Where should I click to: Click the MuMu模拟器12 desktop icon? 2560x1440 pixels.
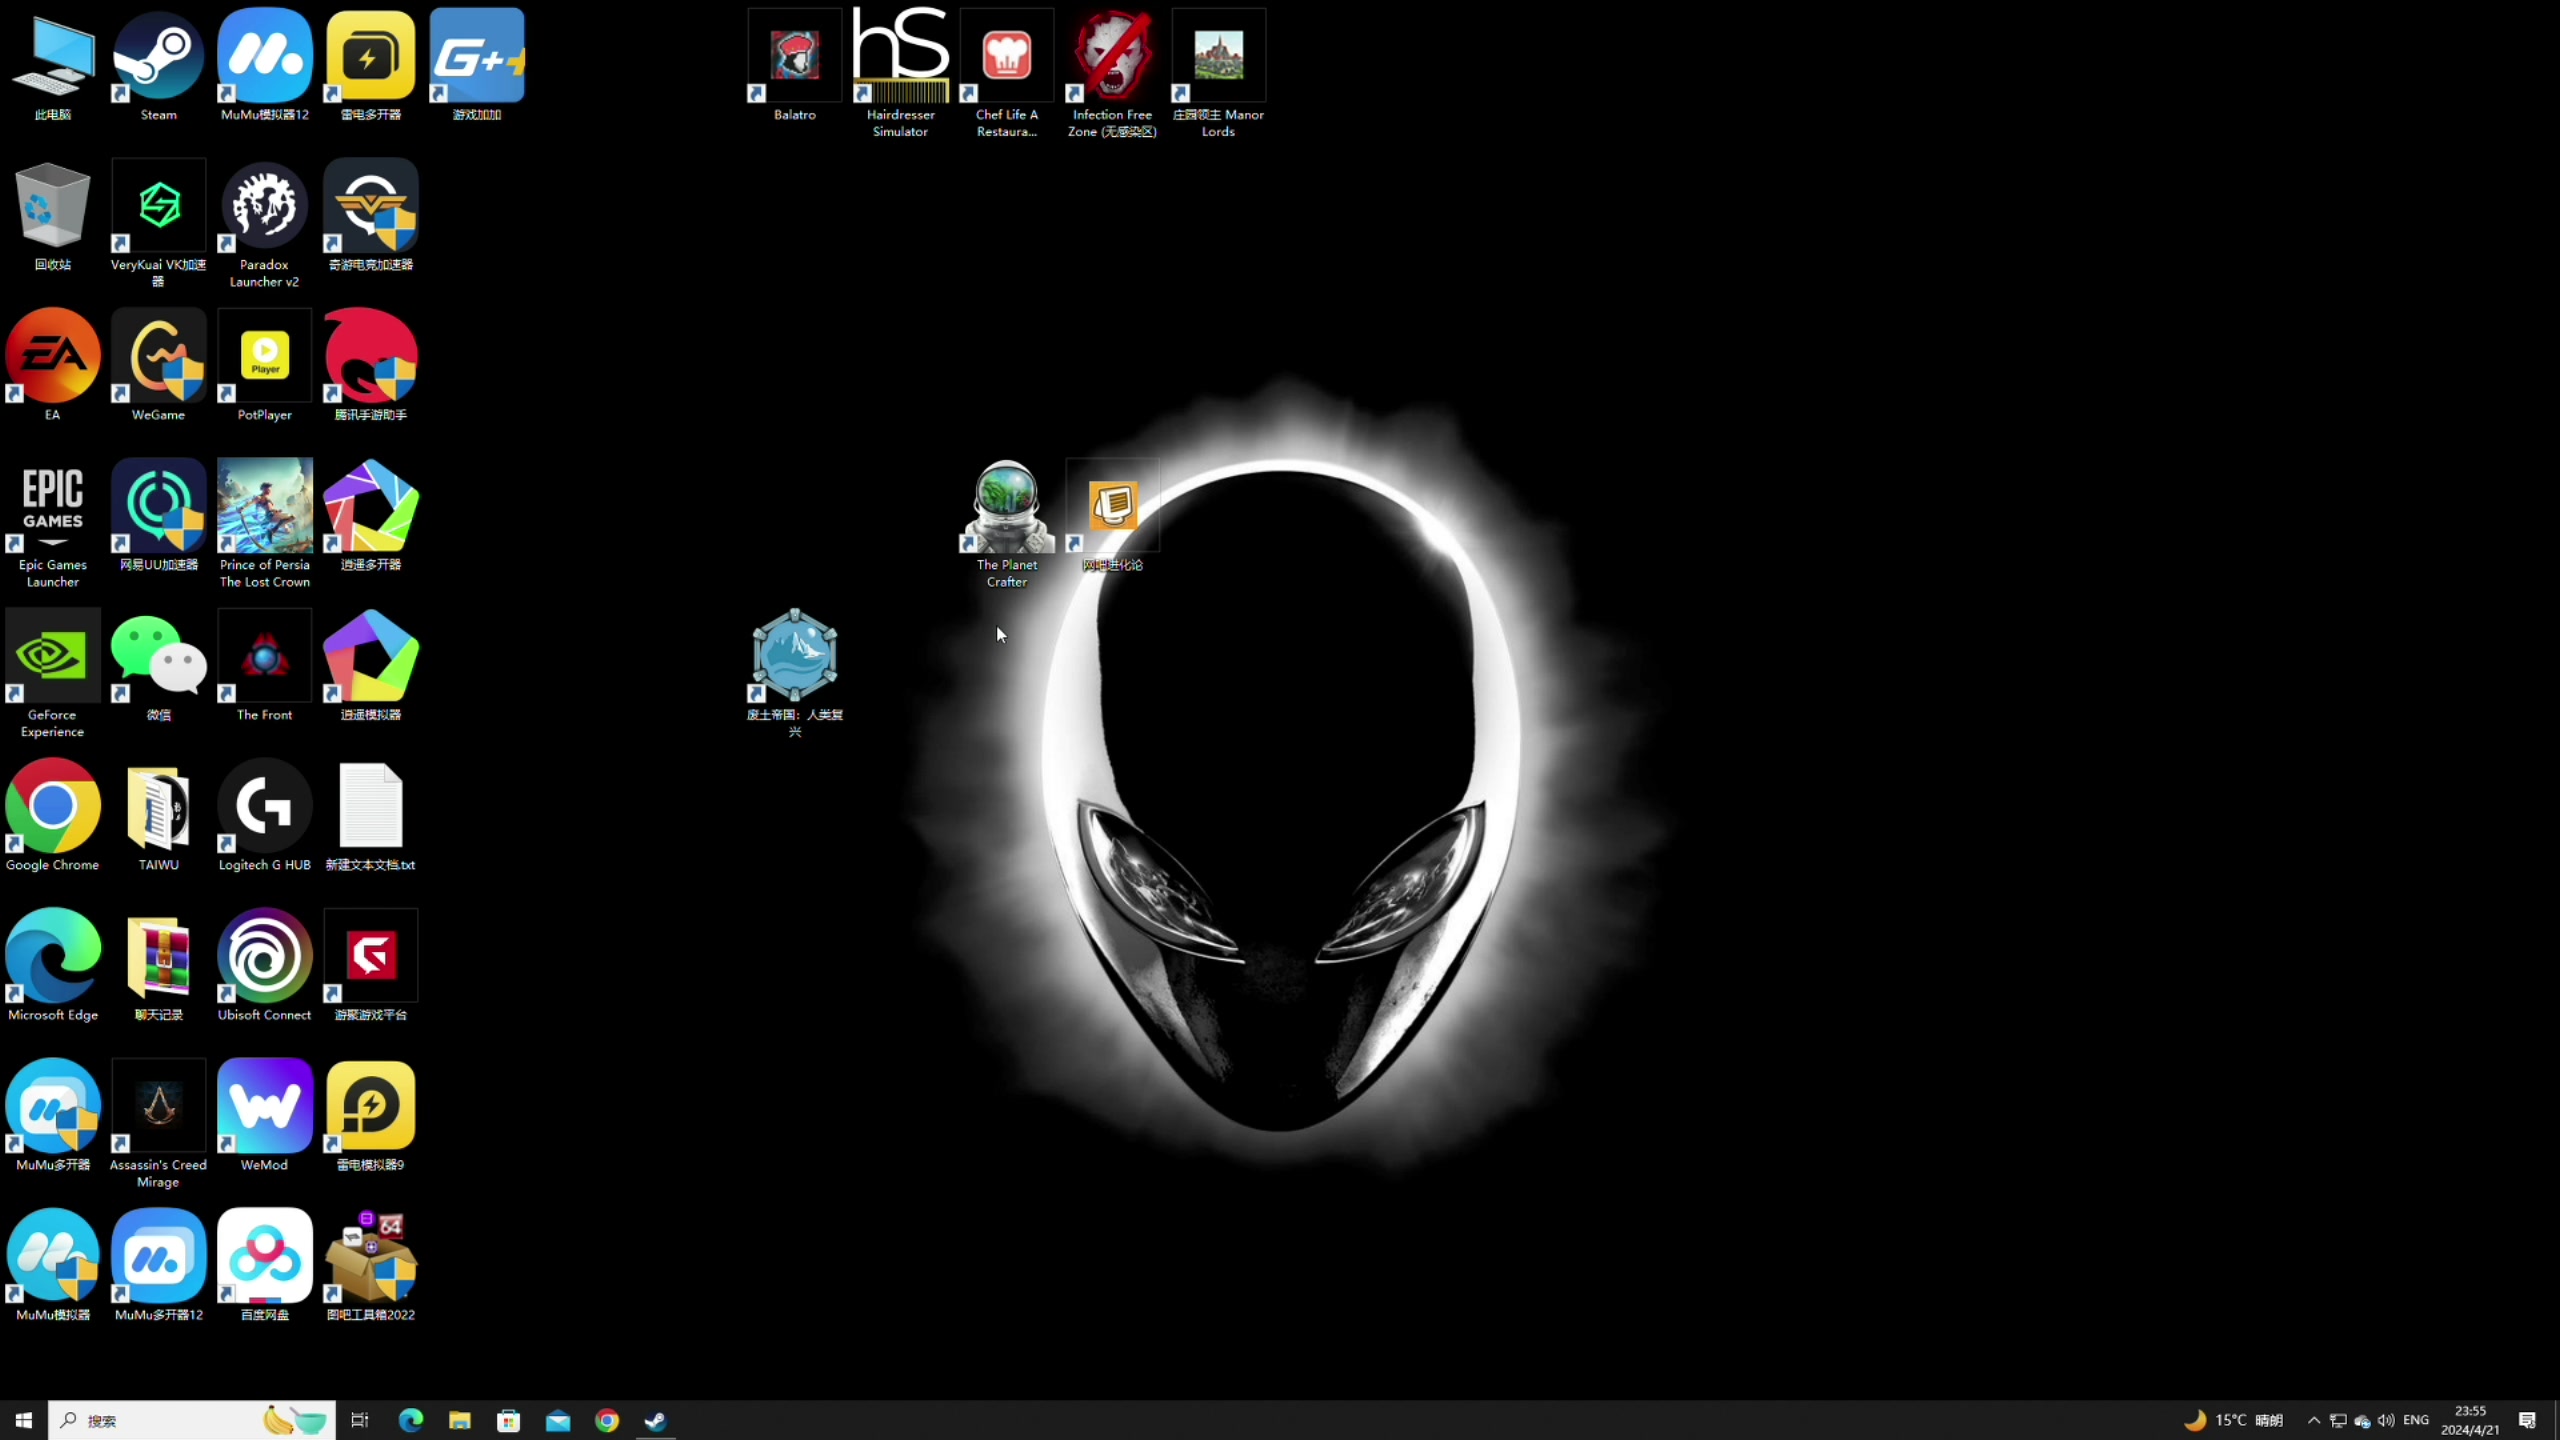click(x=264, y=65)
